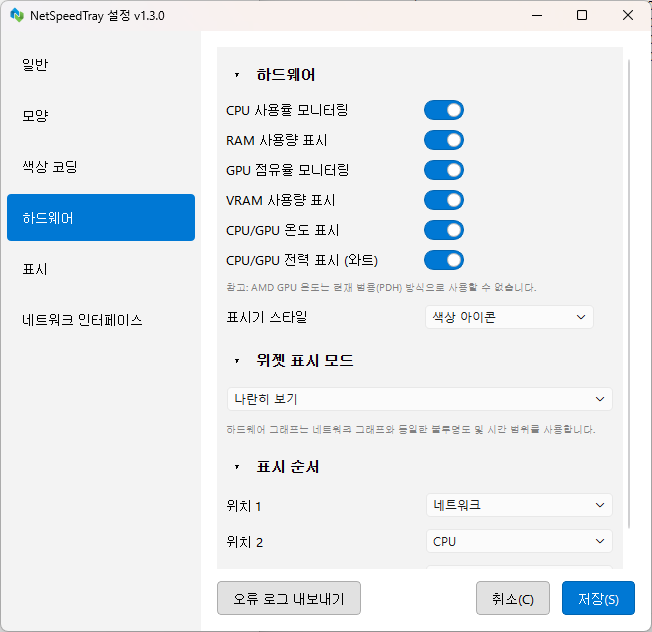Open the 모양 settings page
The height and width of the screenshot is (632, 652).
(x=101, y=116)
